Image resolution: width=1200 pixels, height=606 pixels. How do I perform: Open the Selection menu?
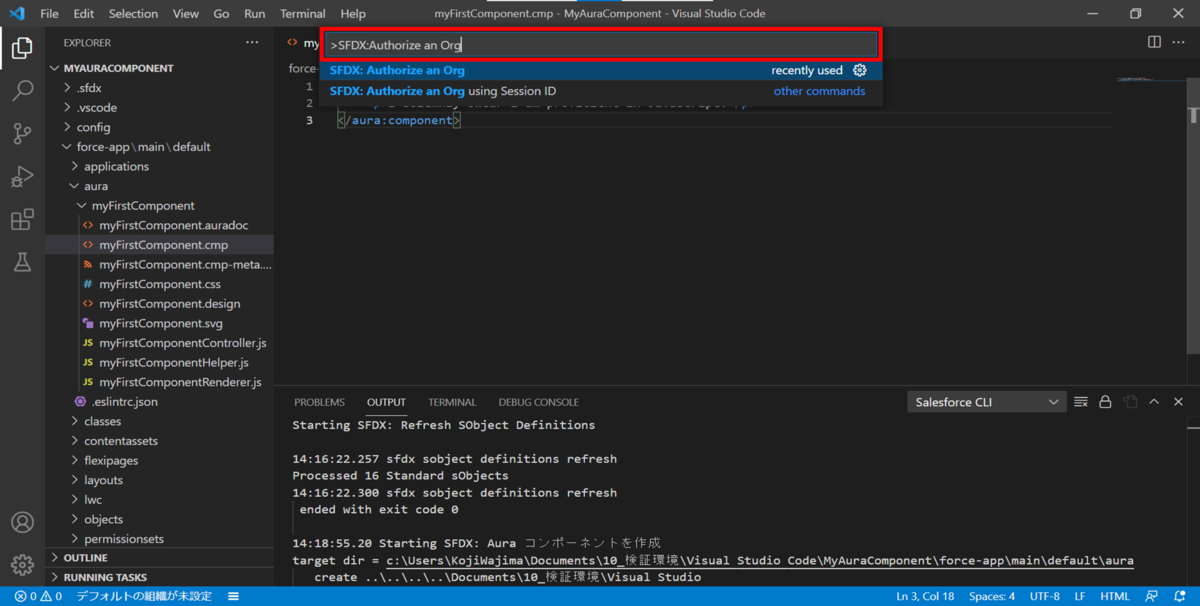coord(133,14)
